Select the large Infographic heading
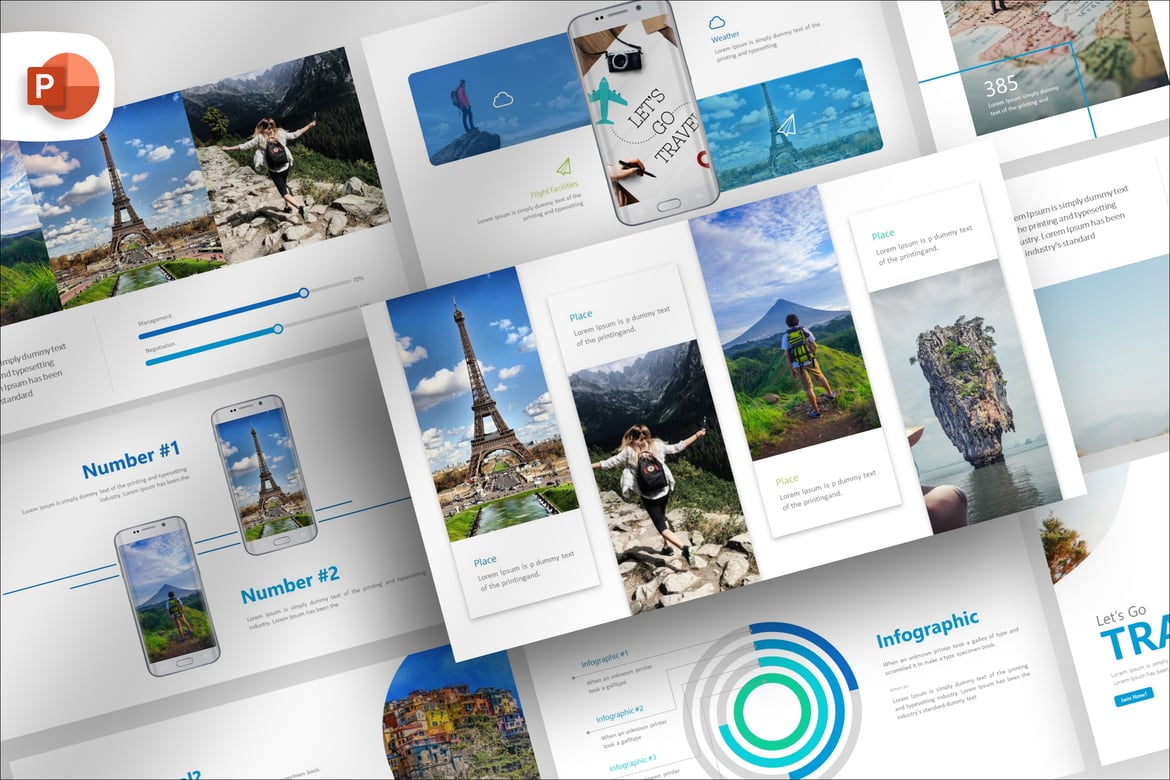 point(927,629)
